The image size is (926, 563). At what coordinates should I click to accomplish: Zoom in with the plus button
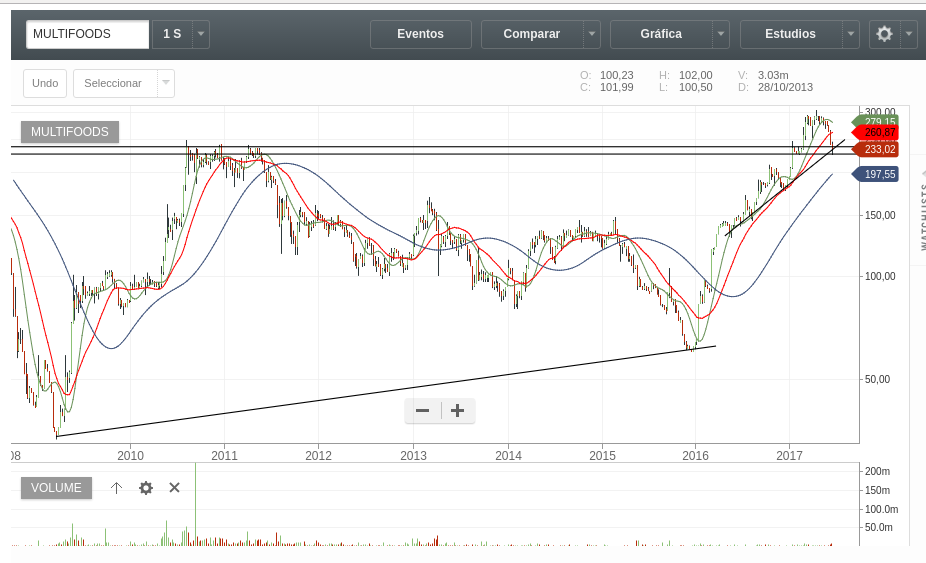pos(458,411)
